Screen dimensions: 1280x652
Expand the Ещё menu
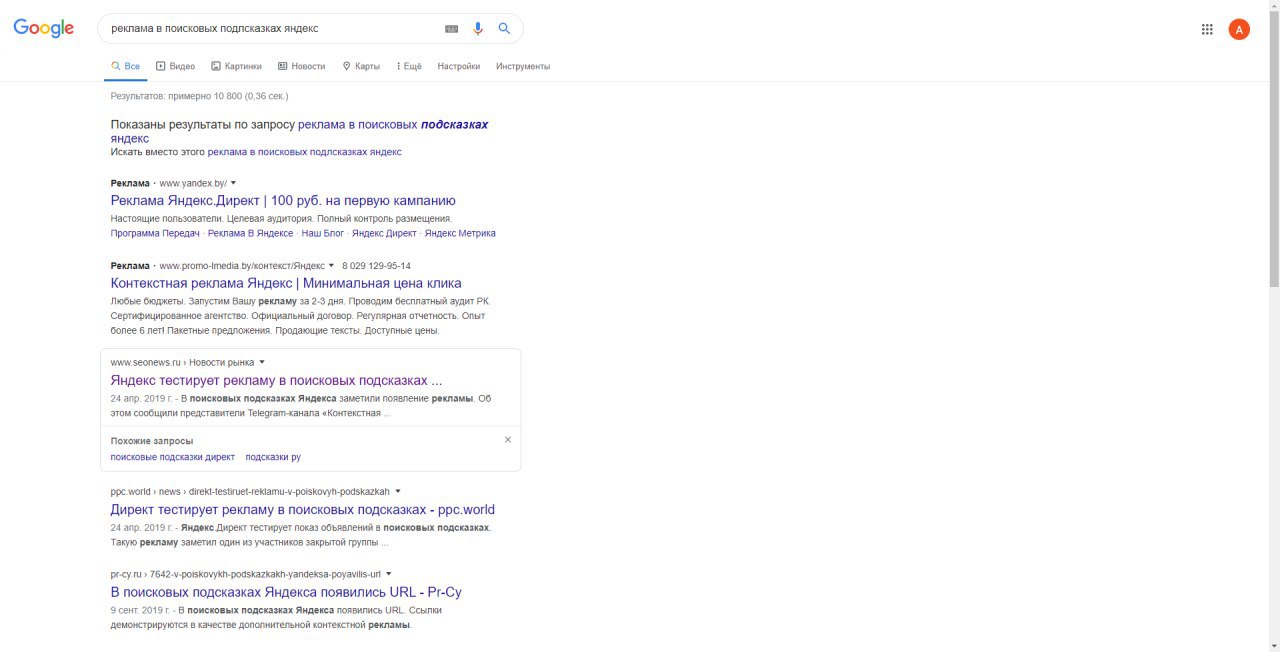click(x=409, y=66)
